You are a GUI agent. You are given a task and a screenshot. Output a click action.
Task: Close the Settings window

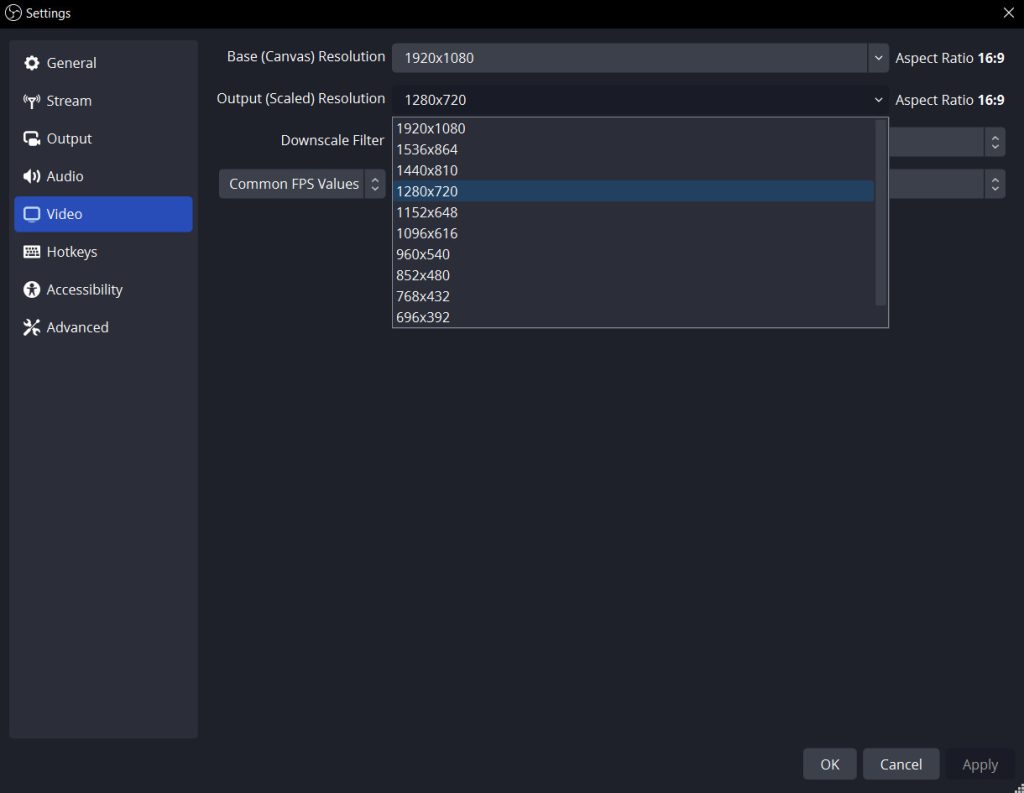coord(1008,13)
